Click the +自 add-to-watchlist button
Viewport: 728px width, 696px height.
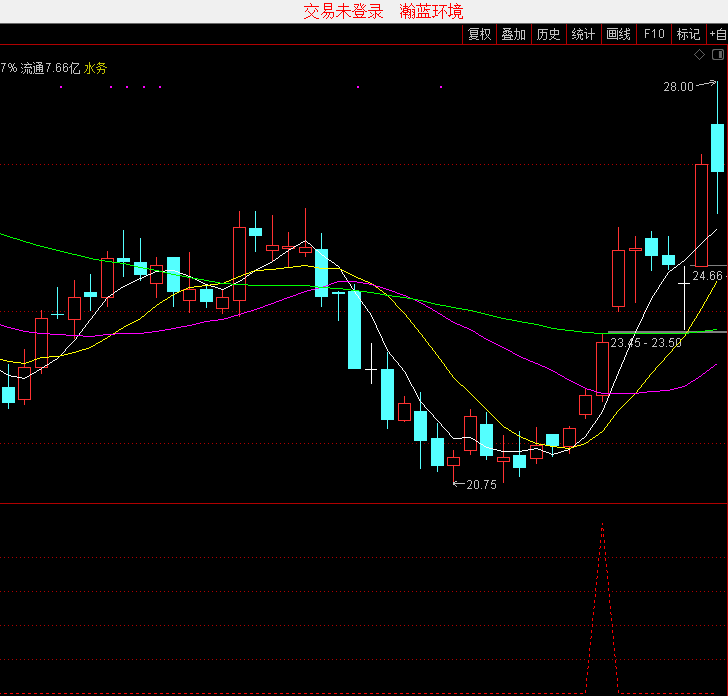(717, 34)
